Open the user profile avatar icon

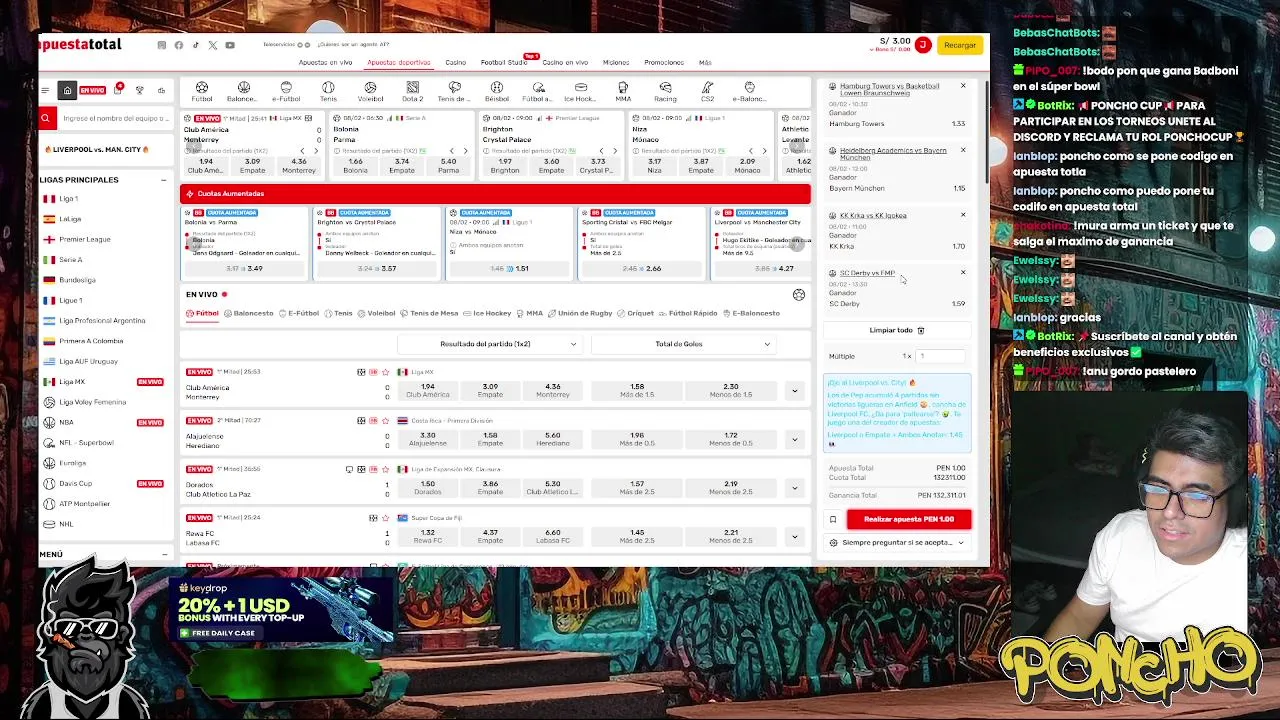point(923,45)
